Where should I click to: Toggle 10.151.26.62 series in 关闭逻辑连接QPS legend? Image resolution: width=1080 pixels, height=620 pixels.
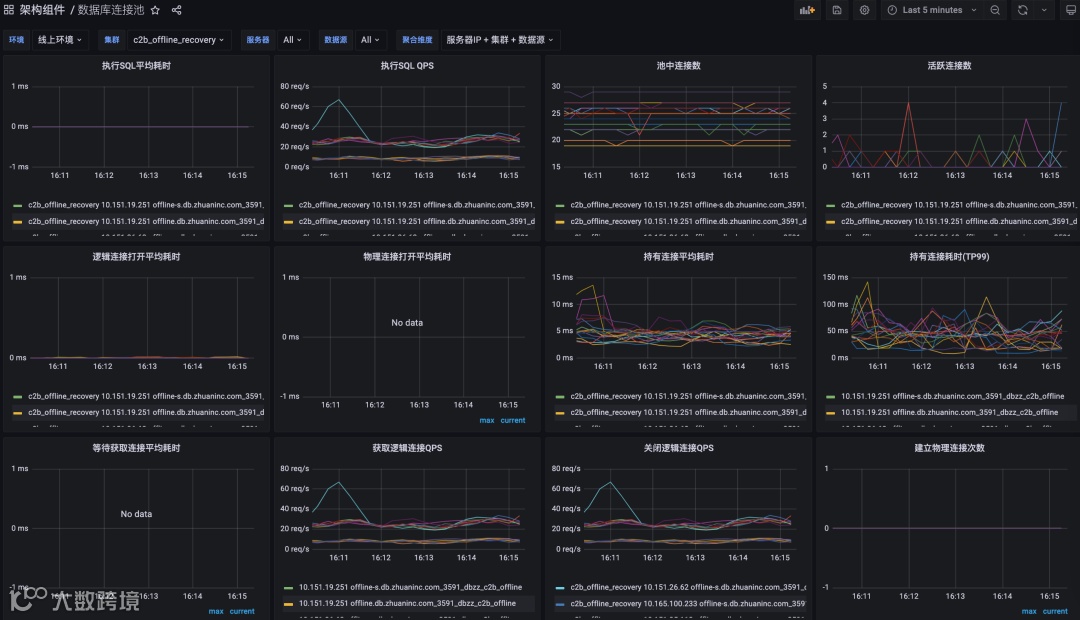688,587
